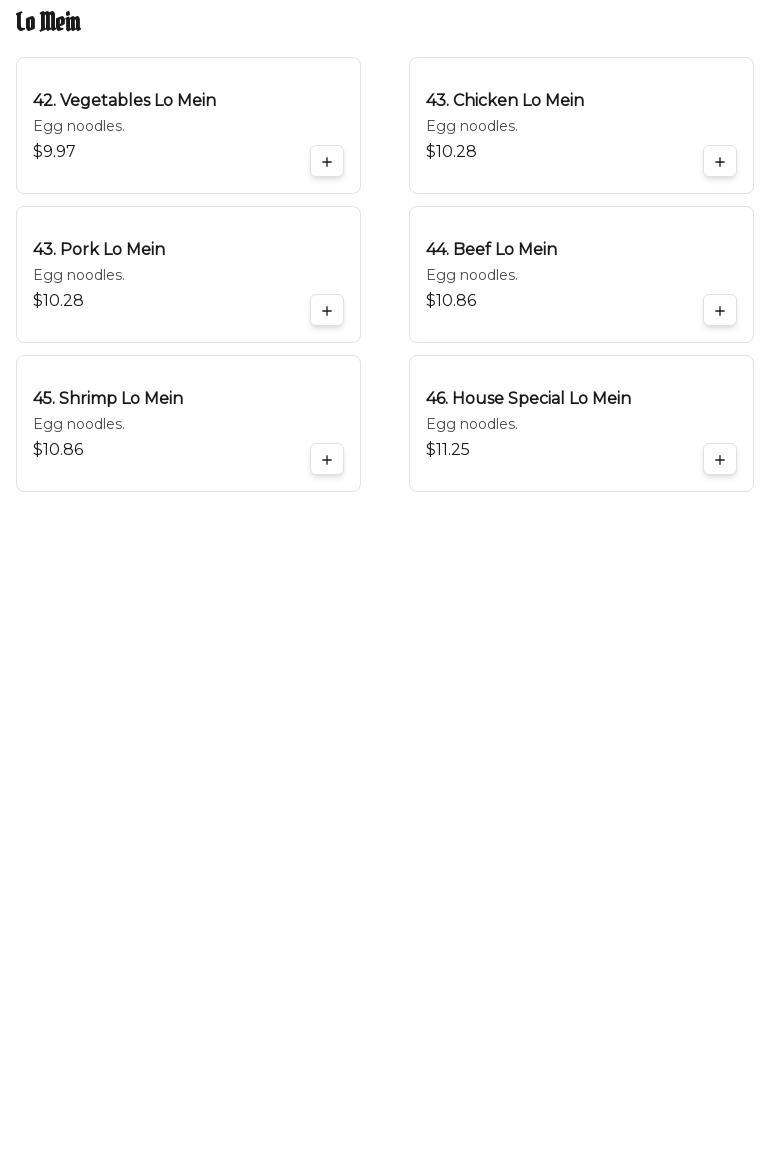This screenshot has height=1156, width=770.
Task: Add Chicken Lo Mein with plus button
Action: click(x=720, y=162)
